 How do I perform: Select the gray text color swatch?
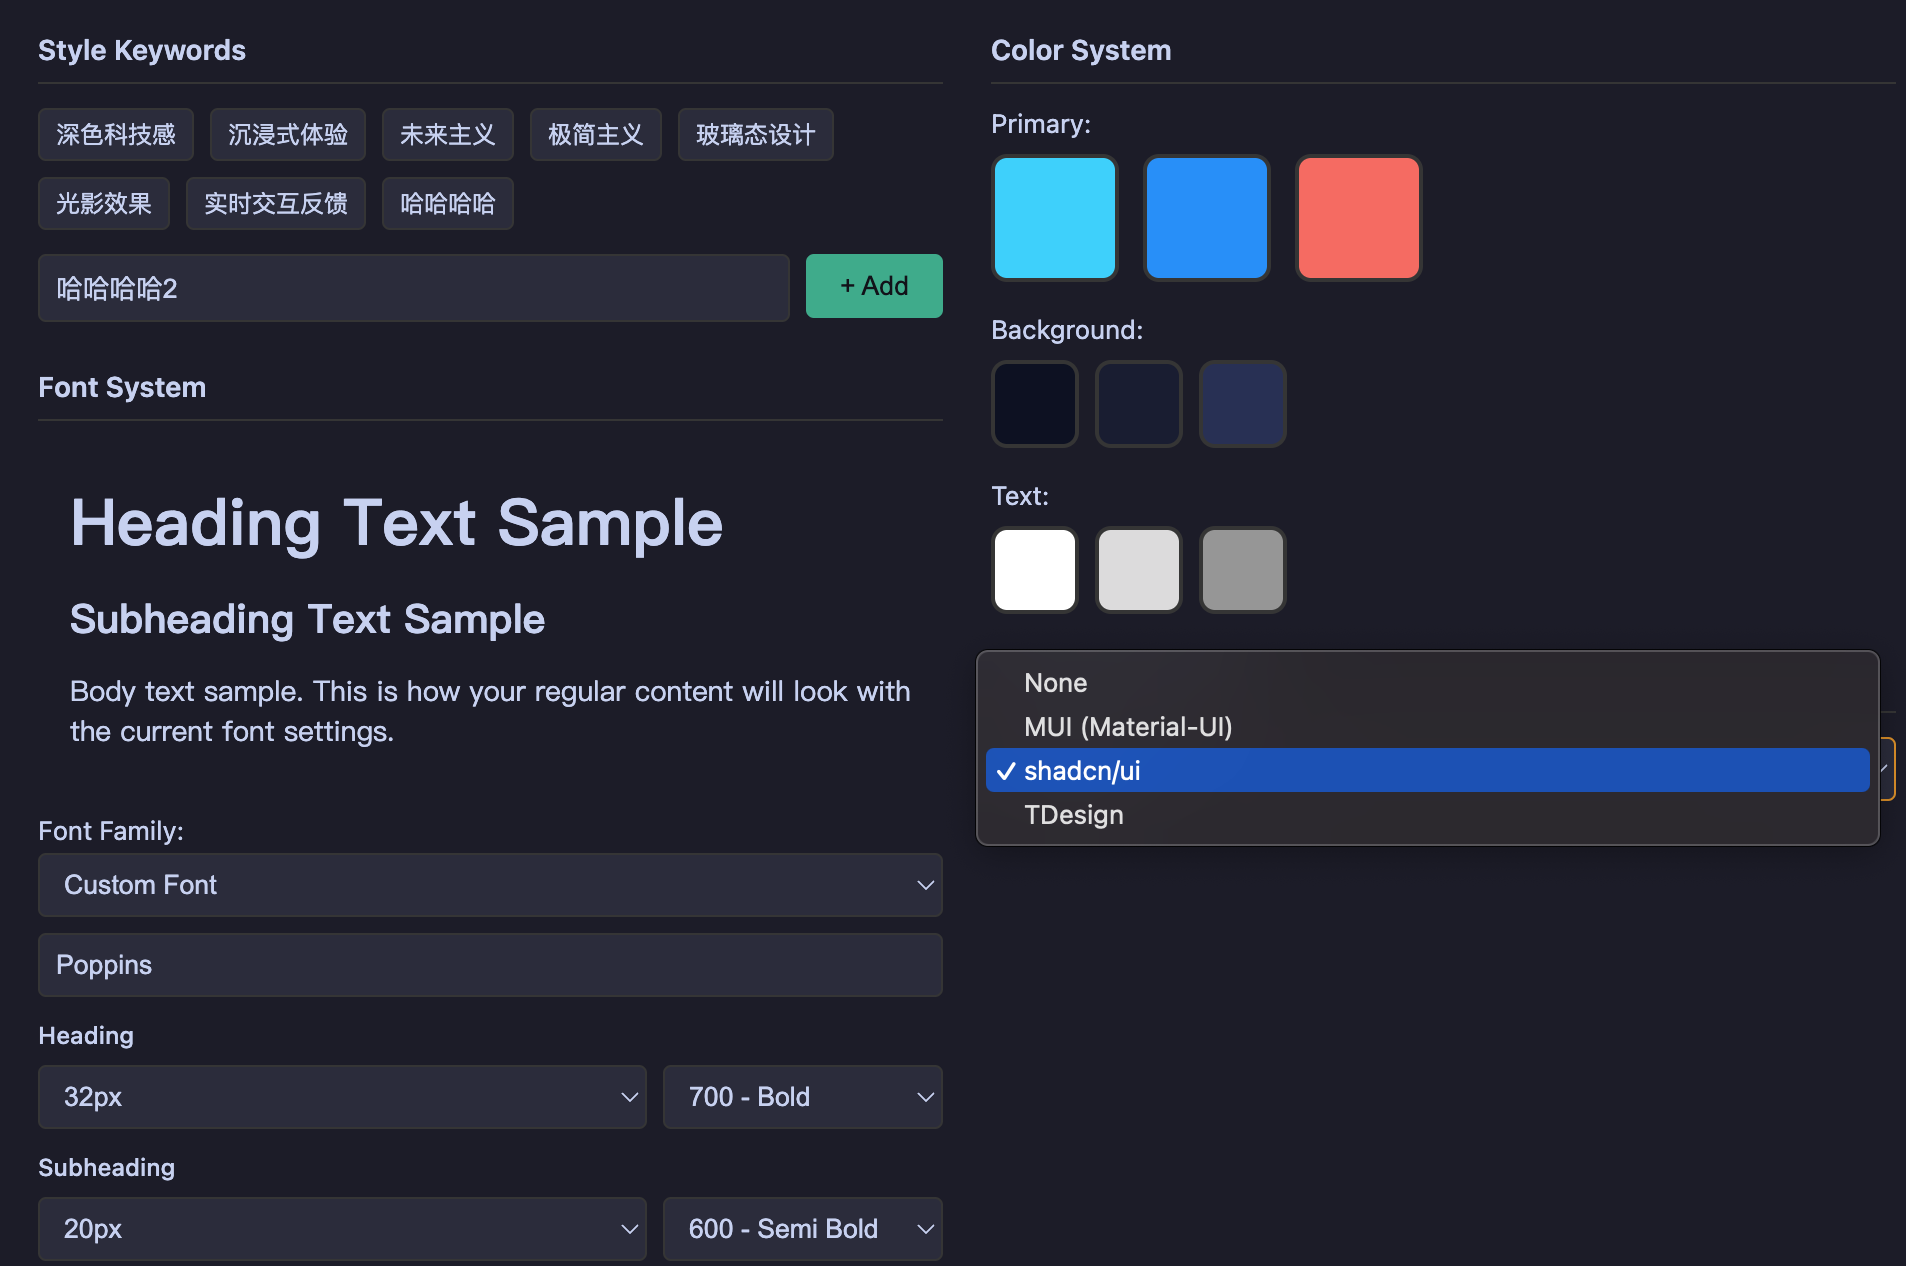coord(1241,570)
